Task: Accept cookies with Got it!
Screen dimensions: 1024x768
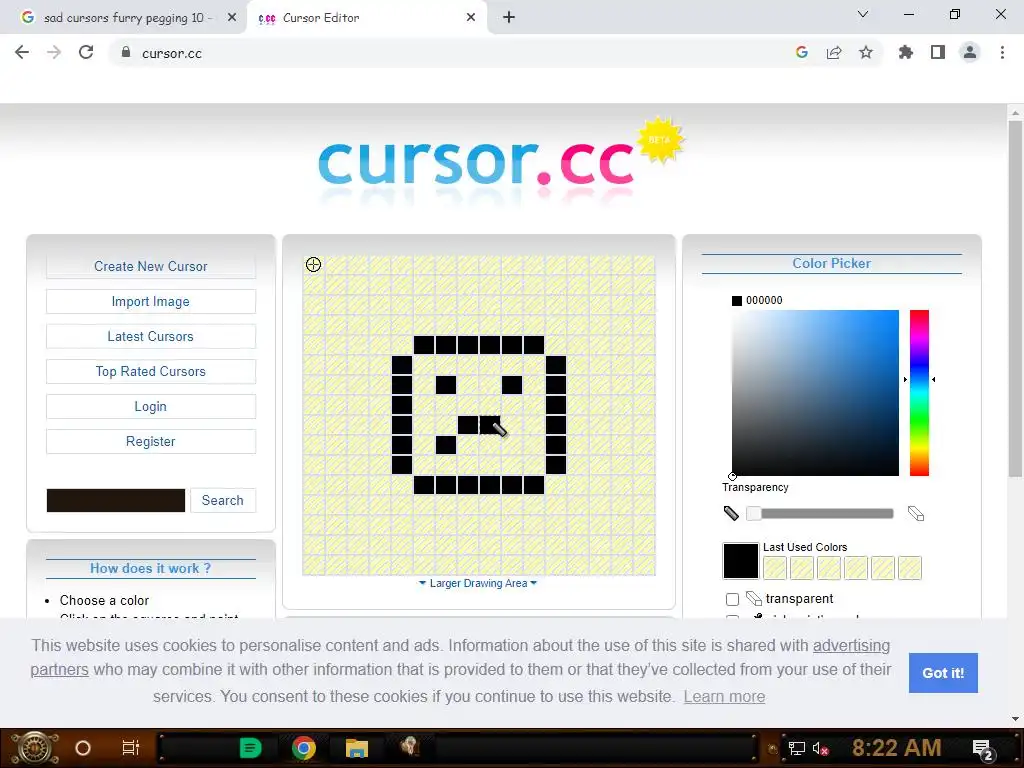Action: (943, 673)
